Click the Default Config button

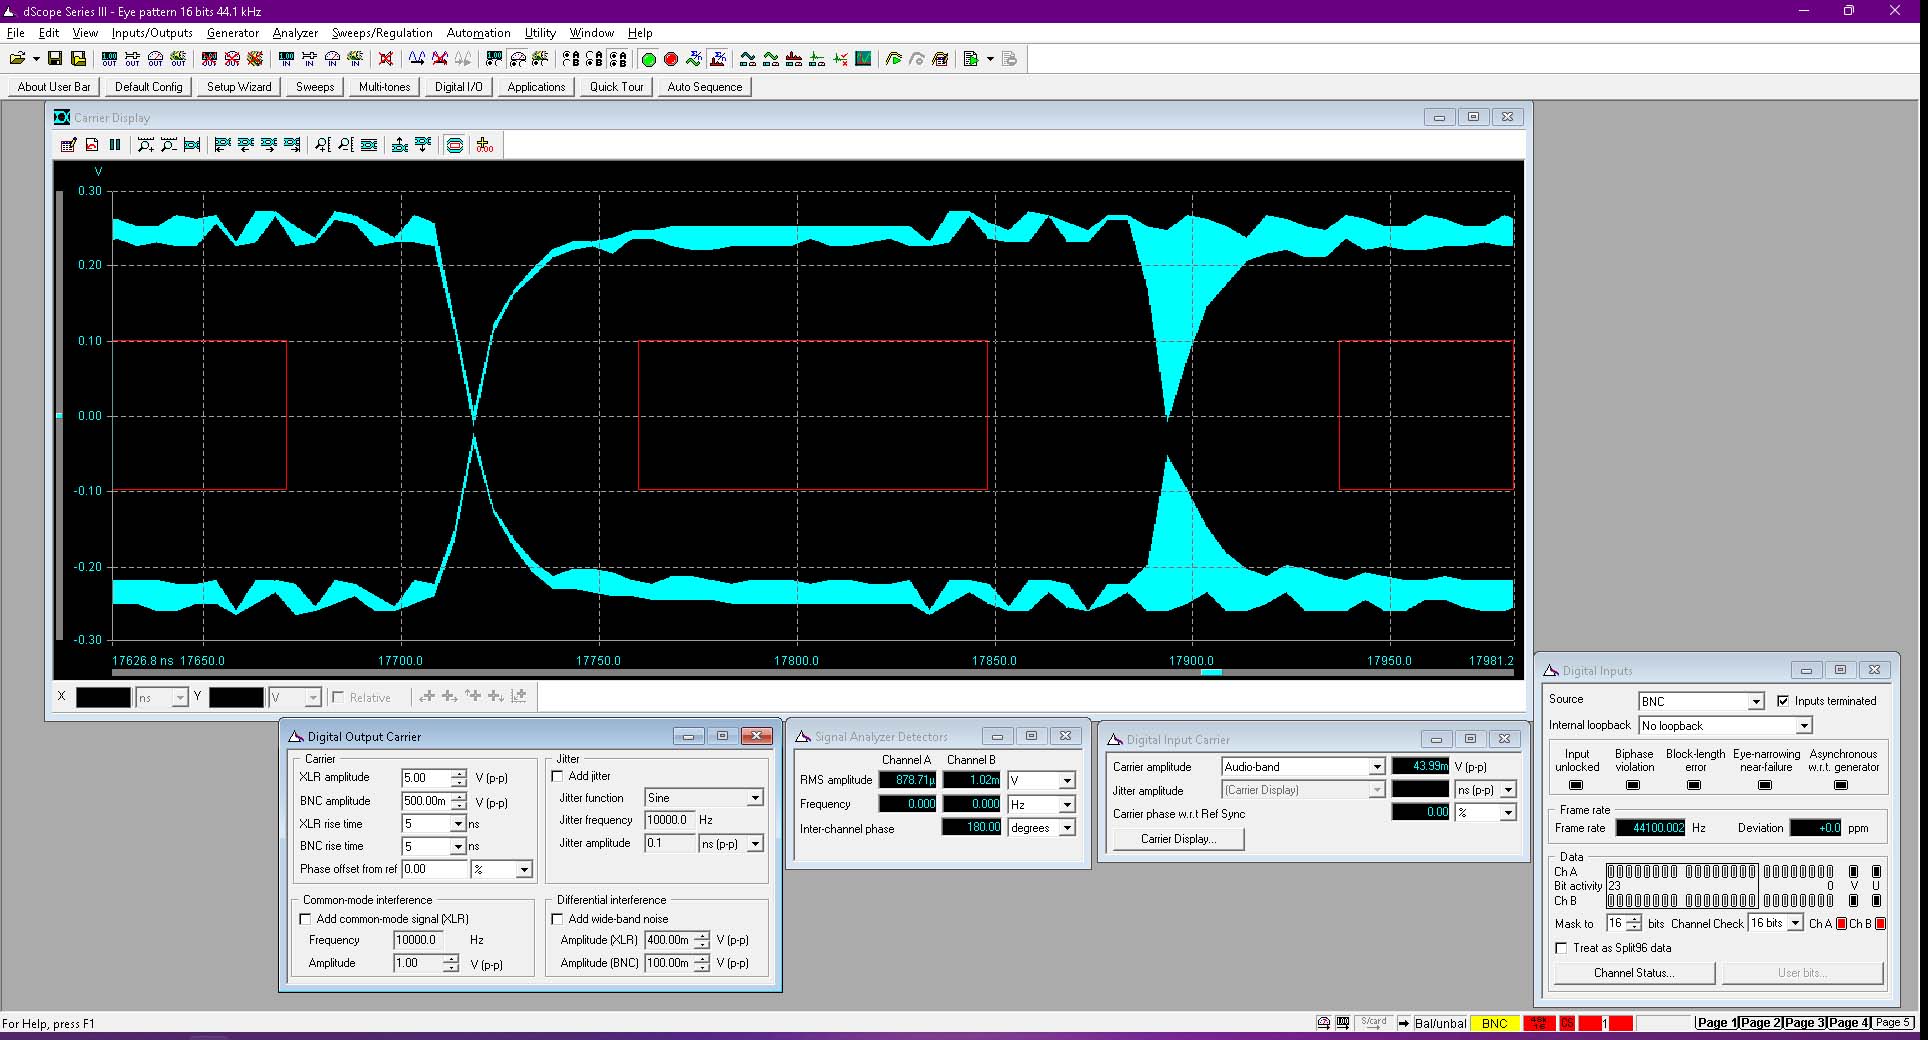click(x=149, y=87)
